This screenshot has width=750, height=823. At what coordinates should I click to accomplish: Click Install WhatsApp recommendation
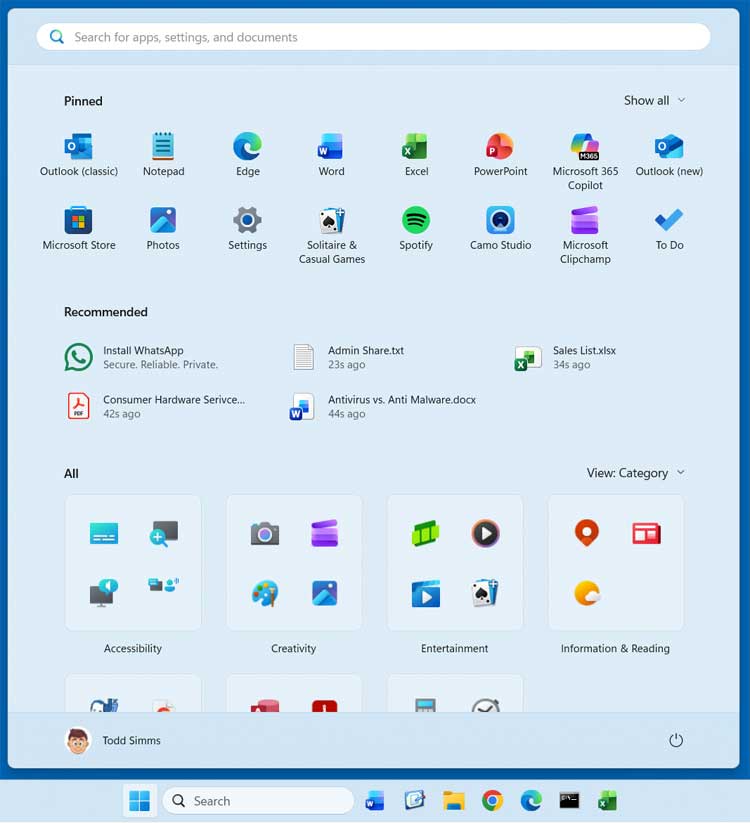(142, 357)
